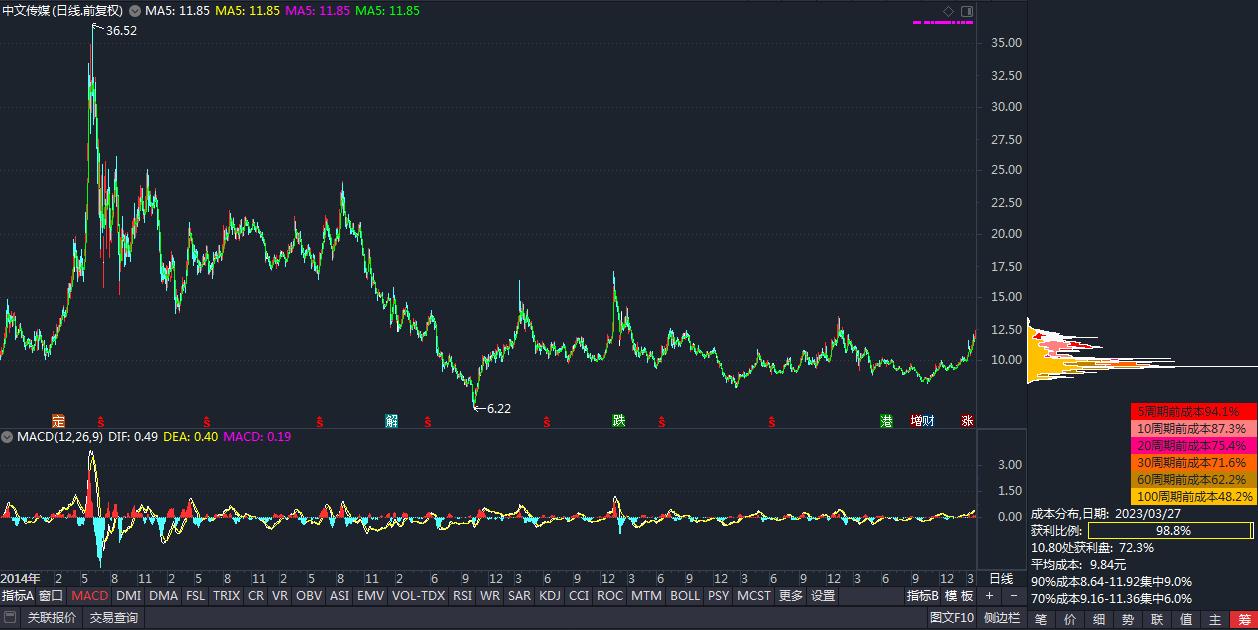
Task: Select the RSI indicator
Action: tap(460, 595)
